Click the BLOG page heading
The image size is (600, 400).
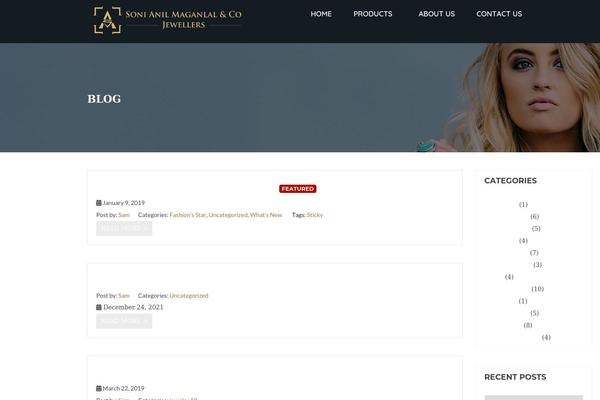[x=104, y=99]
